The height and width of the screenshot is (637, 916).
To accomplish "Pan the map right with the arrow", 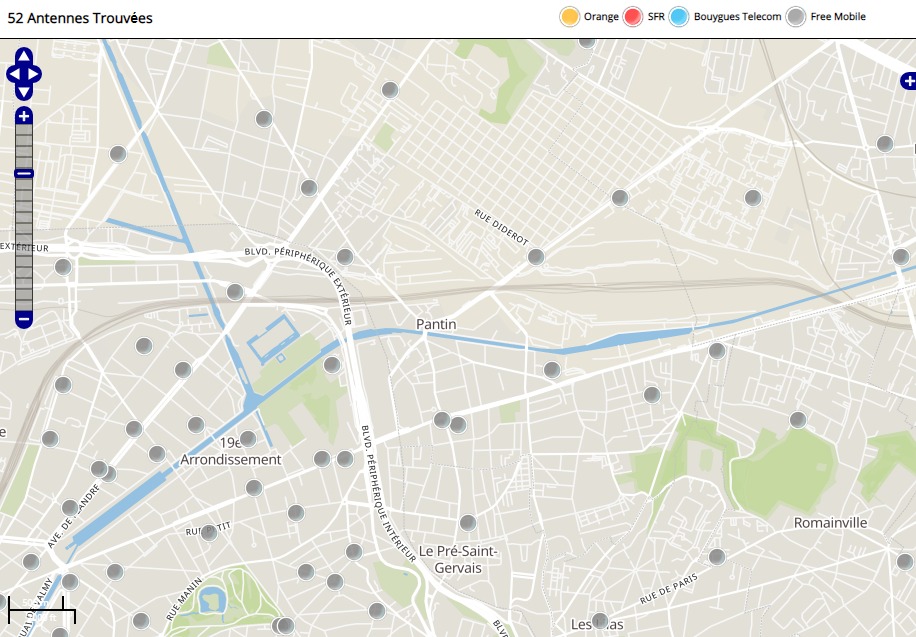I will click(x=35, y=74).
